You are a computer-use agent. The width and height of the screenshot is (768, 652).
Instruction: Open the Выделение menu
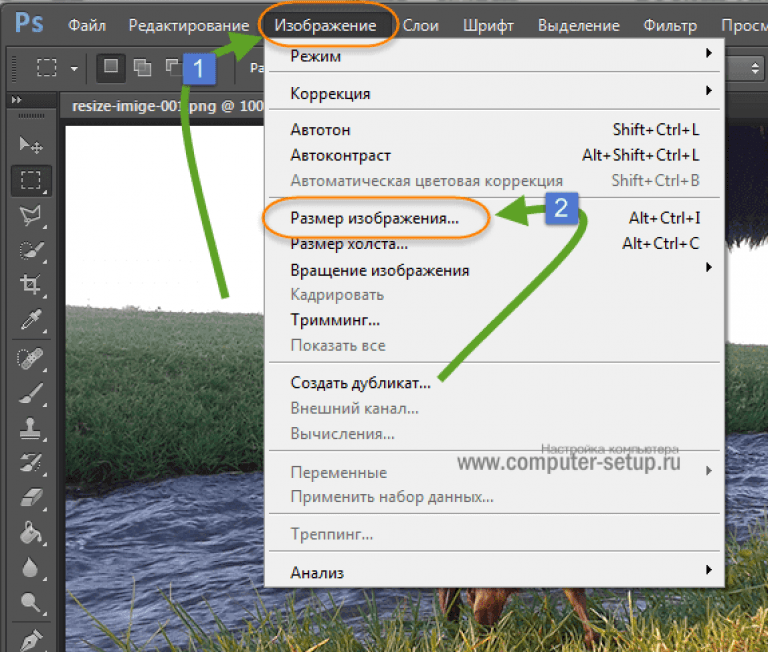tap(578, 25)
